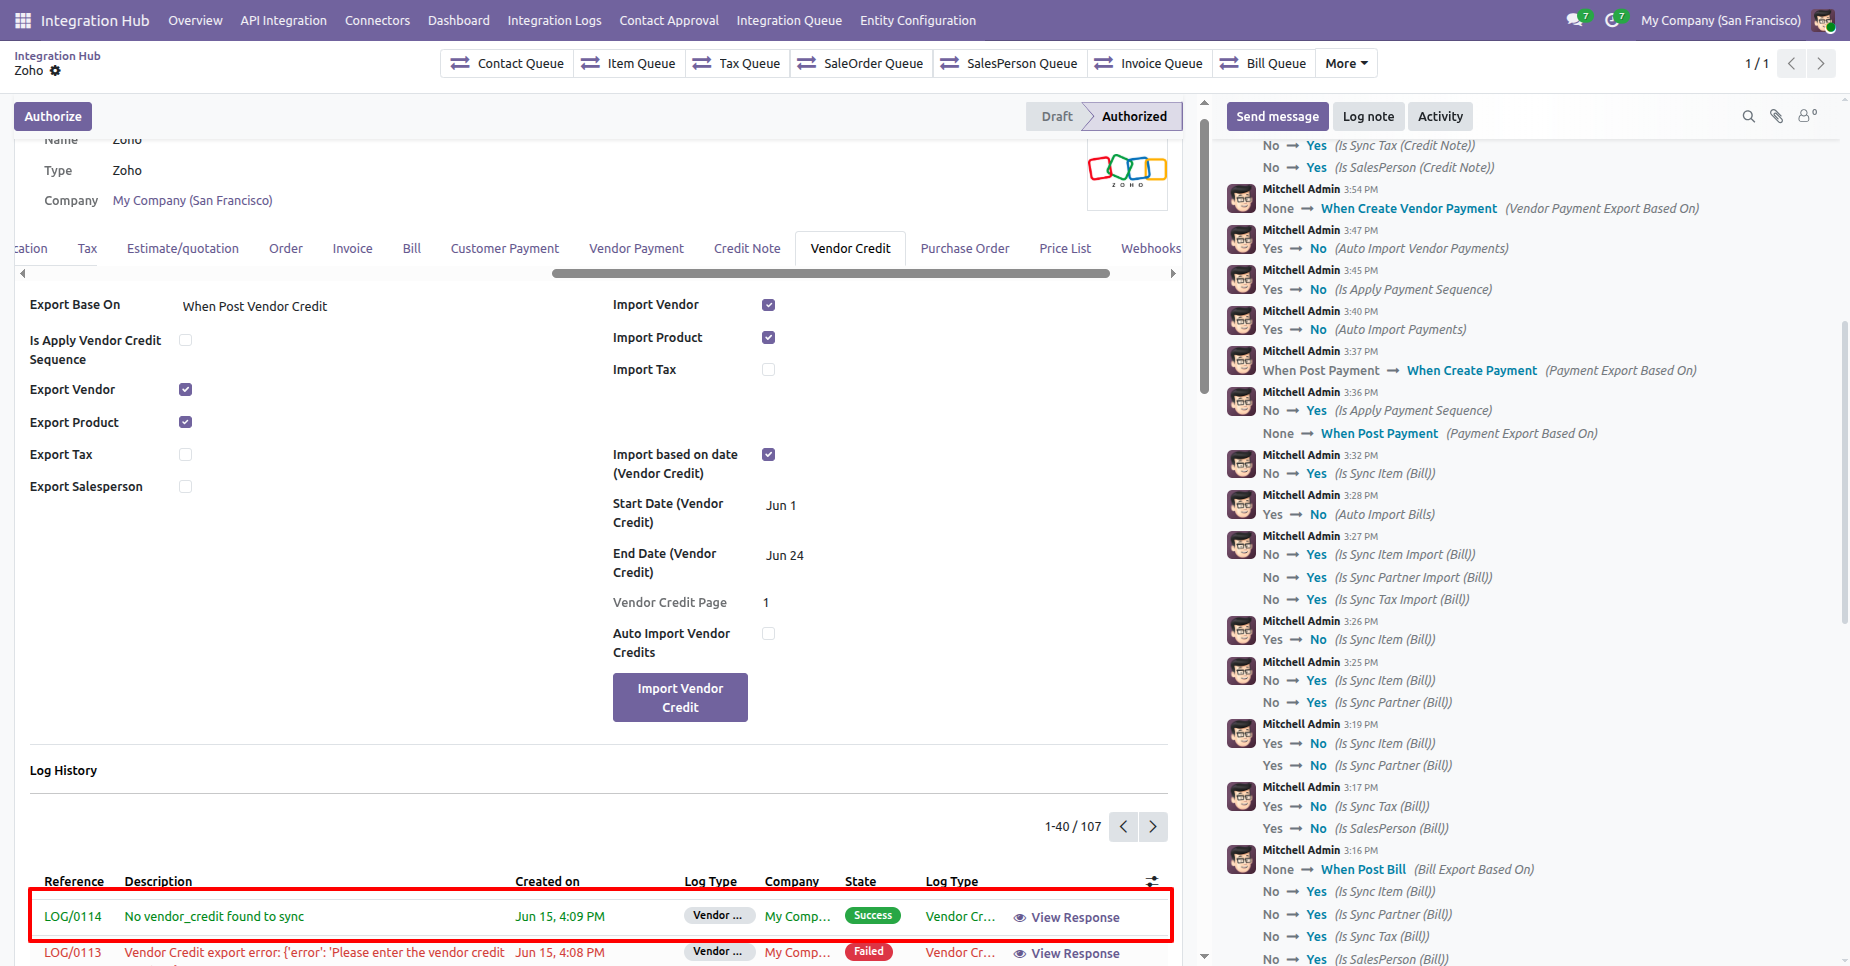Screen dimensions: 1850x966
Task: Show followers icon in the chatter
Action: [1808, 116]
